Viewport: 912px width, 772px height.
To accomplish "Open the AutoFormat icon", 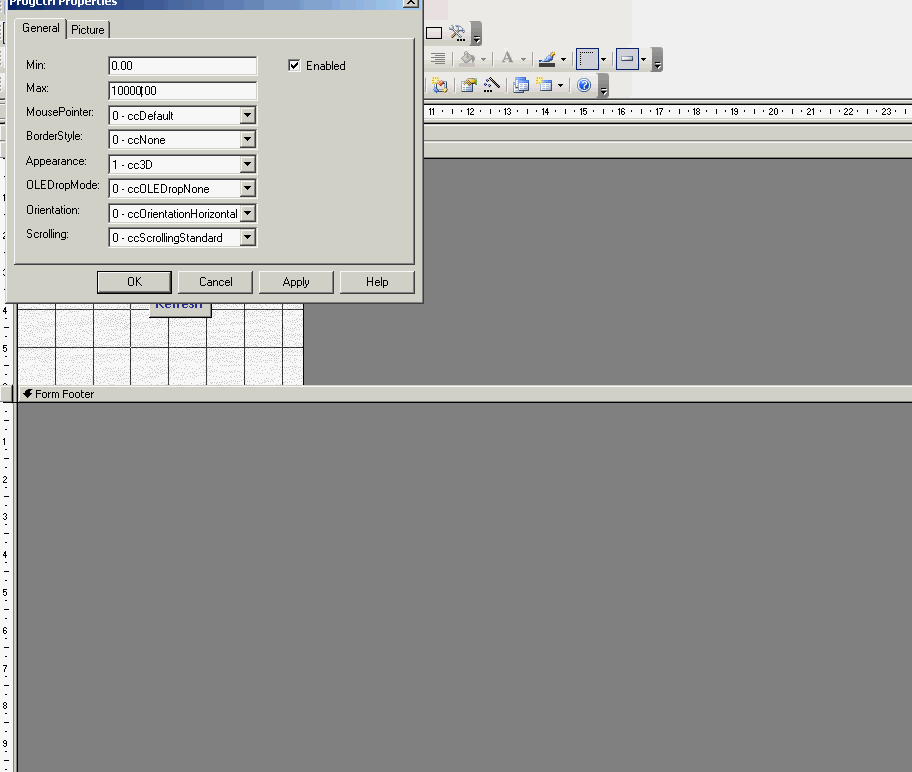I will click(x=440, y=86).
